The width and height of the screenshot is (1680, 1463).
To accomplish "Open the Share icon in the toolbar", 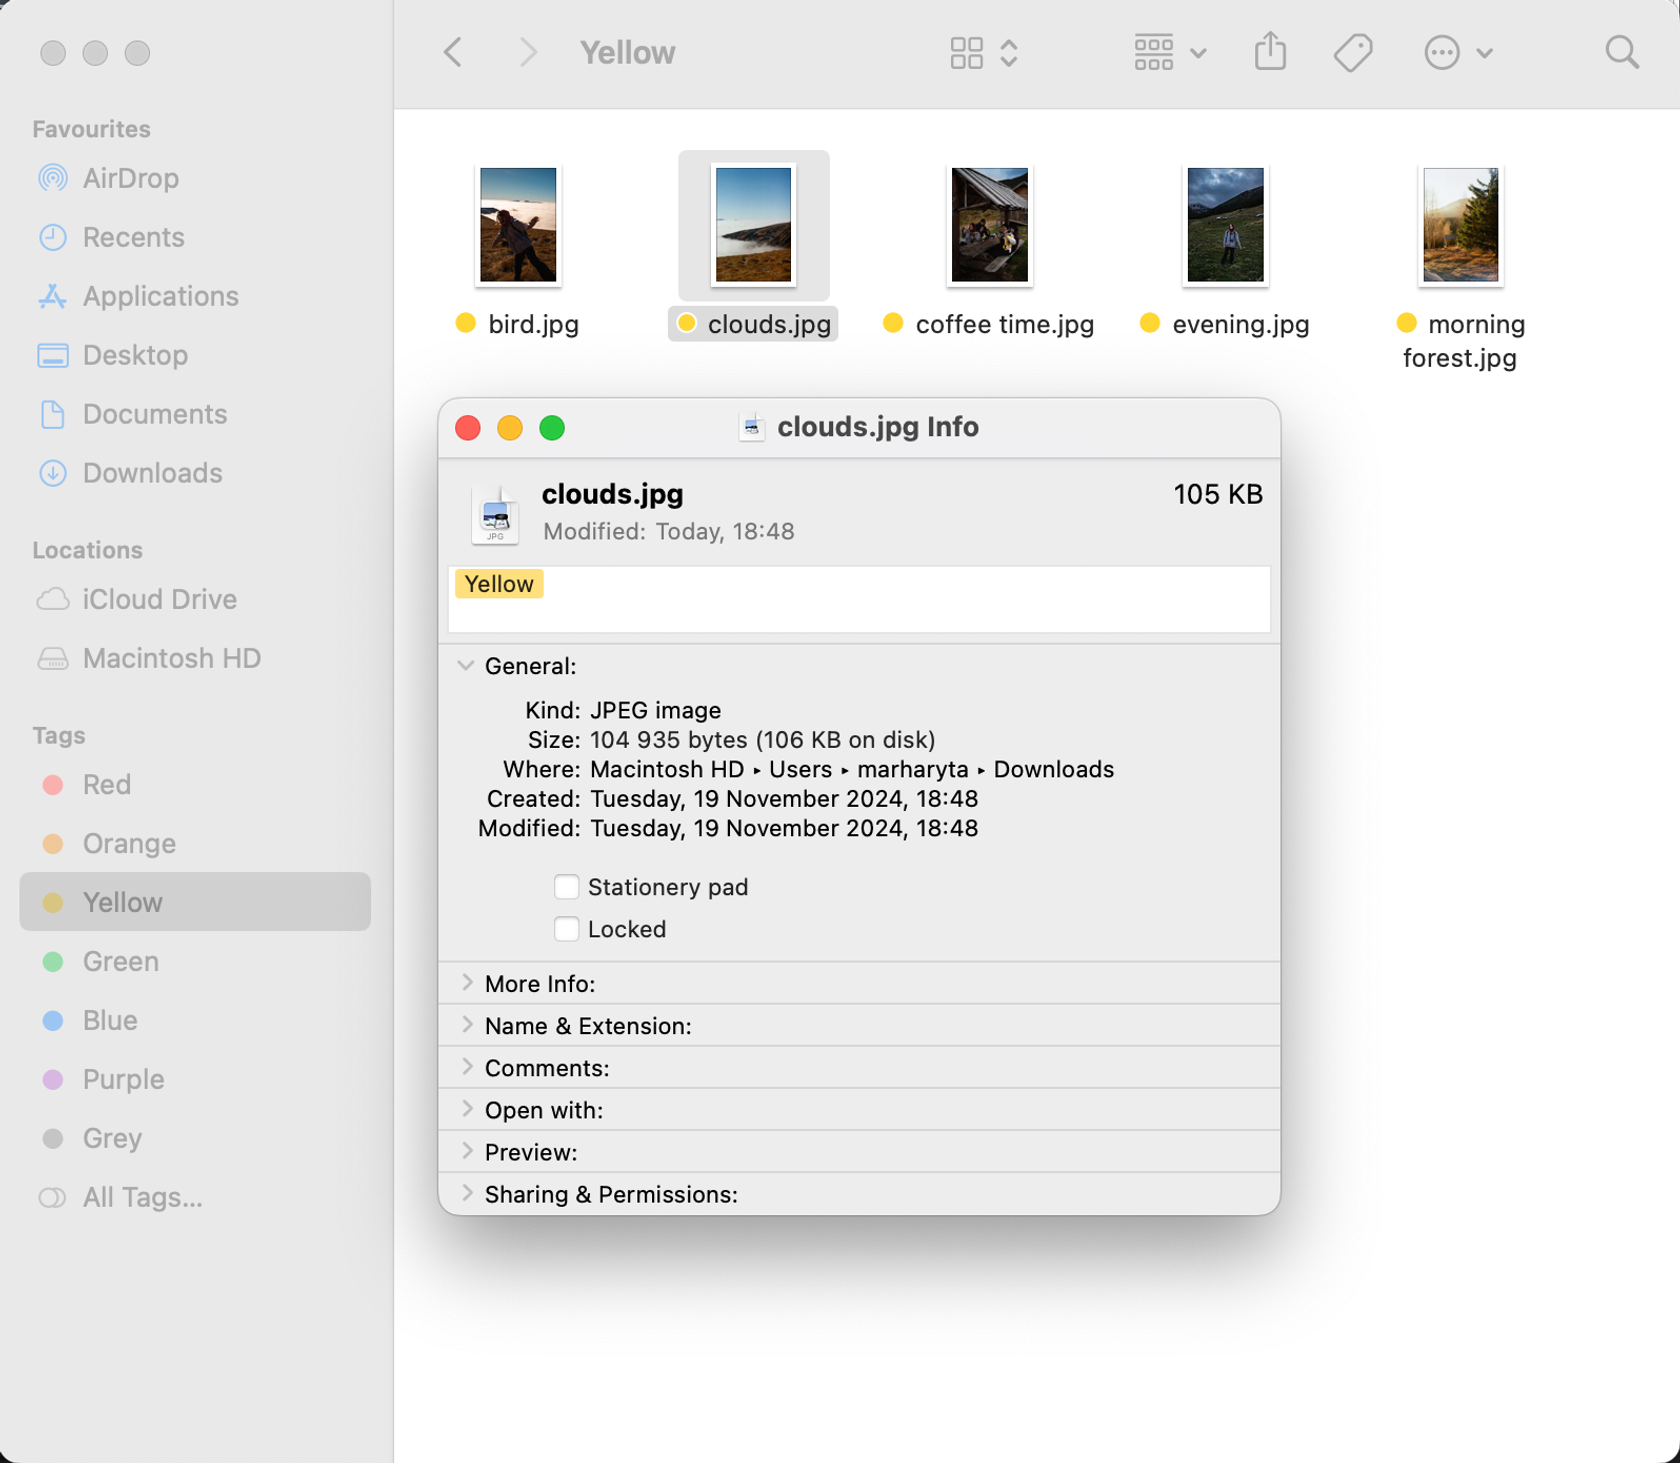I will (x=1269, y=52).
